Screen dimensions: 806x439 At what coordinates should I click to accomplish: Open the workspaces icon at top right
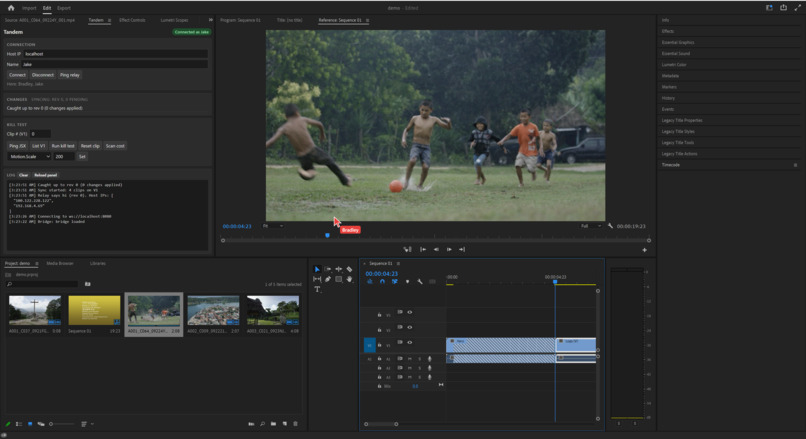point(770,8)
